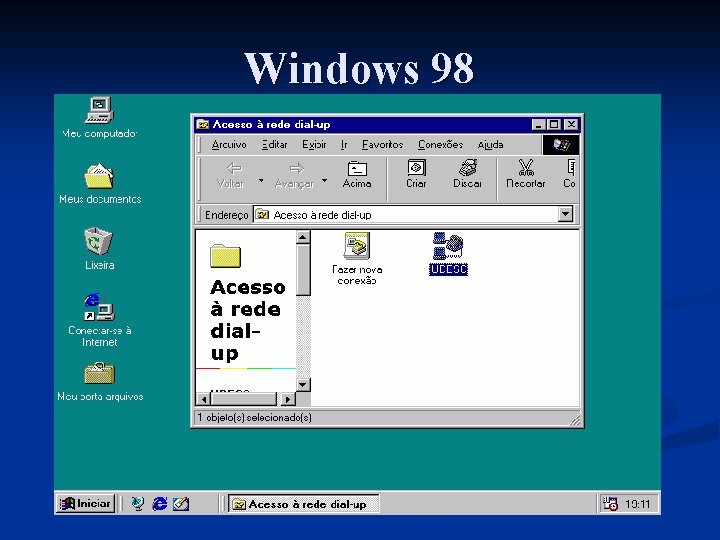This screenshot has height=540, width=720.
Task: Click left pane scroll up arrow
Action: click(x=303, y=237)
